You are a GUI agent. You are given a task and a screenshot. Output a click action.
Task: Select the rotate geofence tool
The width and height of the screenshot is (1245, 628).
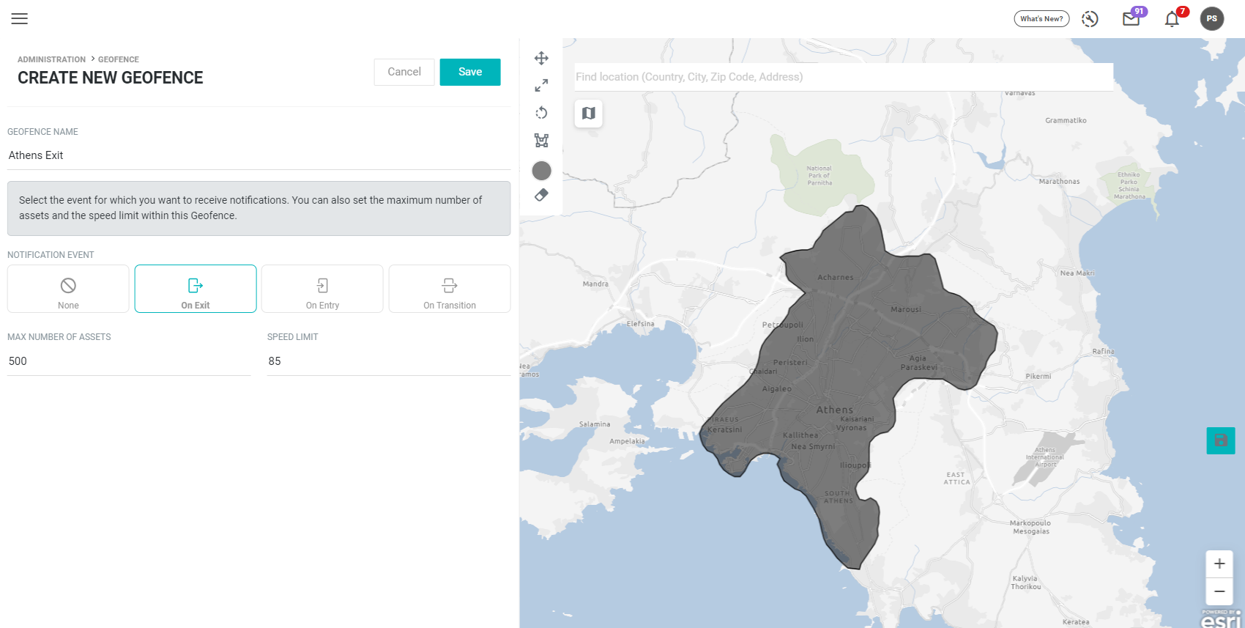click(541, 113)
